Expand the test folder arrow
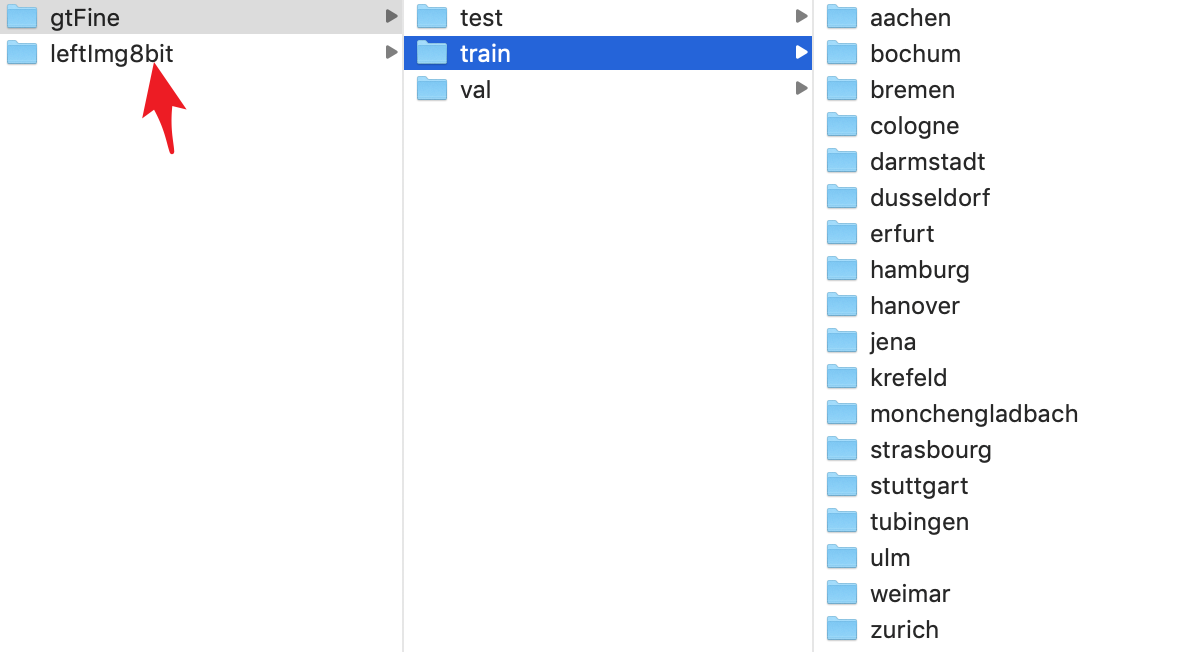Image resolution: width=1184 pixels, height=652 pixels. (801, 16)
